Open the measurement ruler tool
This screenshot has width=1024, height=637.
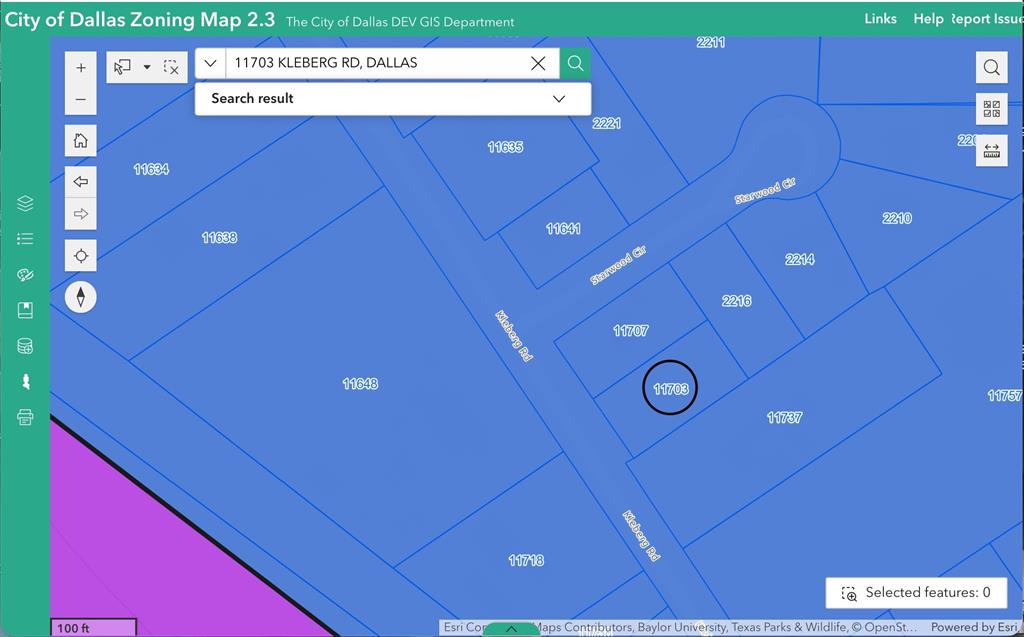[991, 150]
